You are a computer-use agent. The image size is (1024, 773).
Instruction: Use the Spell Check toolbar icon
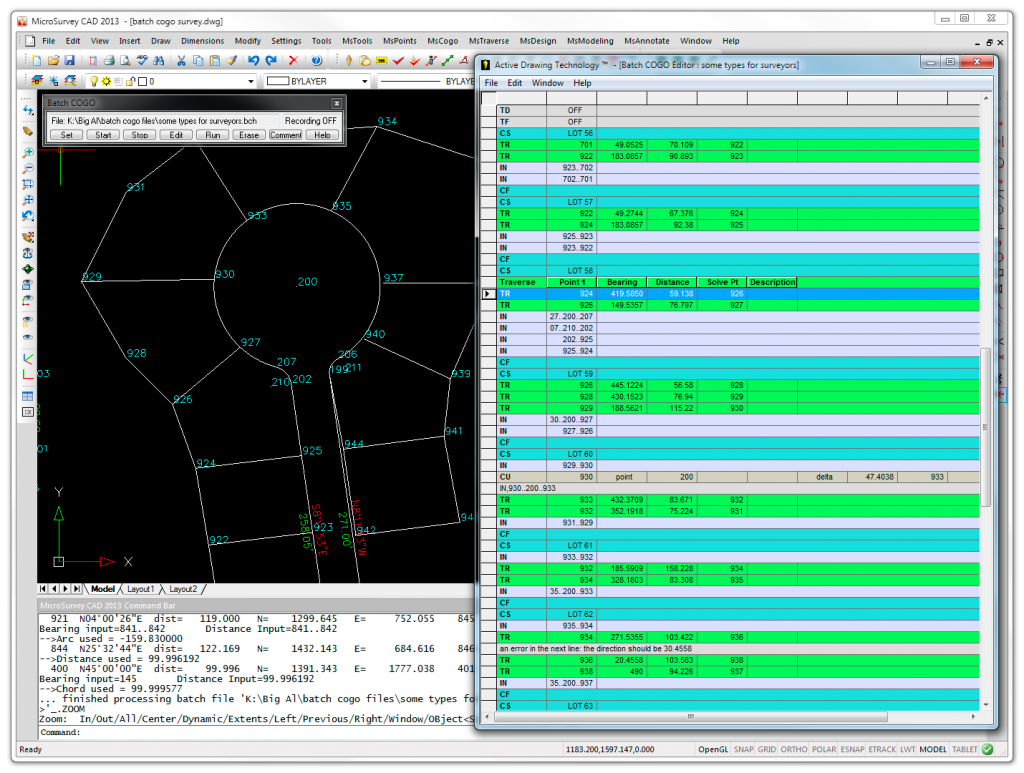click(139, 61)
